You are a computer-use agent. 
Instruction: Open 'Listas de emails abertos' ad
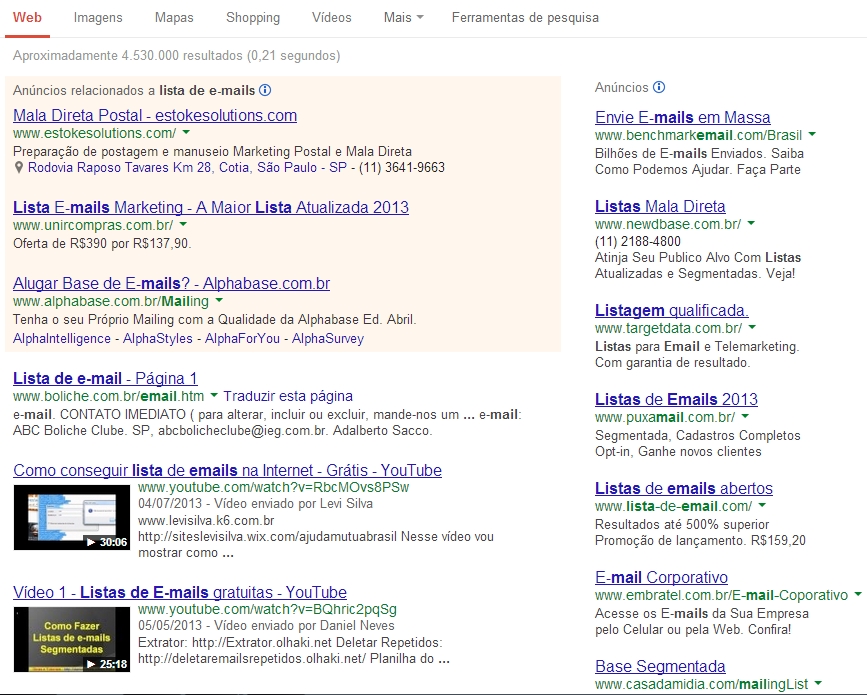[x=683, y=488]
